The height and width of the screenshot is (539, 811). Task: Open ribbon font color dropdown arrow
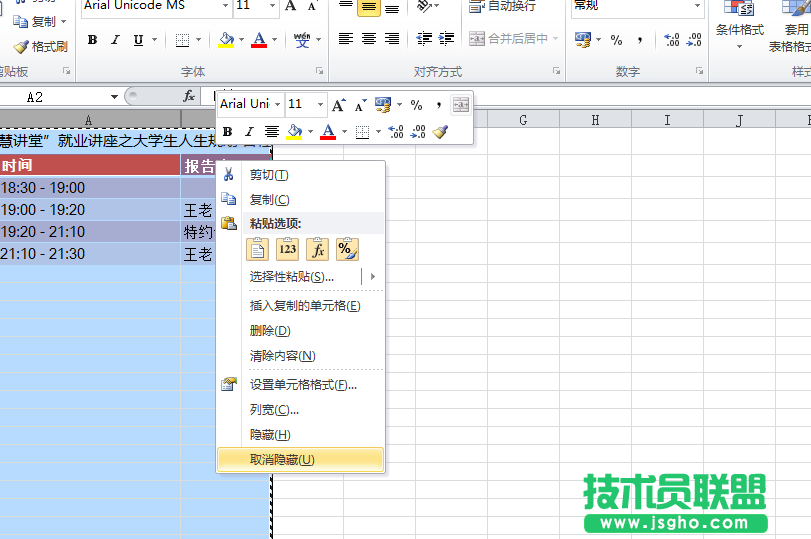(275, 40)
